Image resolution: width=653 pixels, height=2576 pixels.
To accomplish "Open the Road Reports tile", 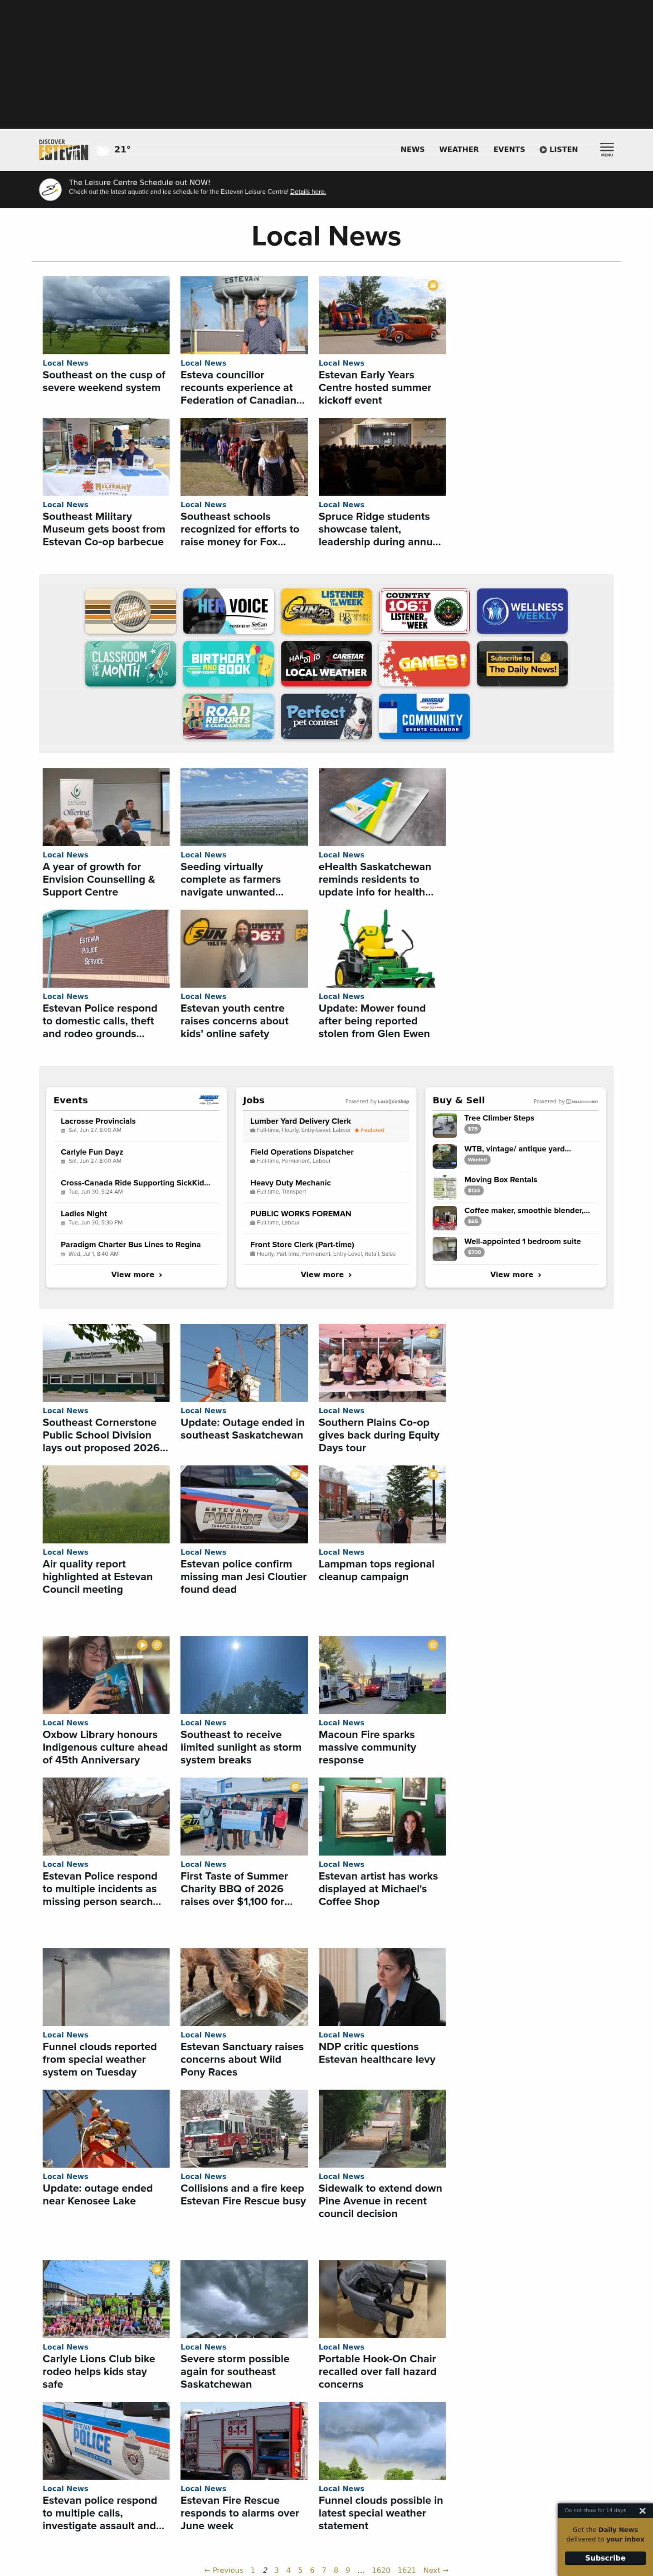I will tap(228, 716).
